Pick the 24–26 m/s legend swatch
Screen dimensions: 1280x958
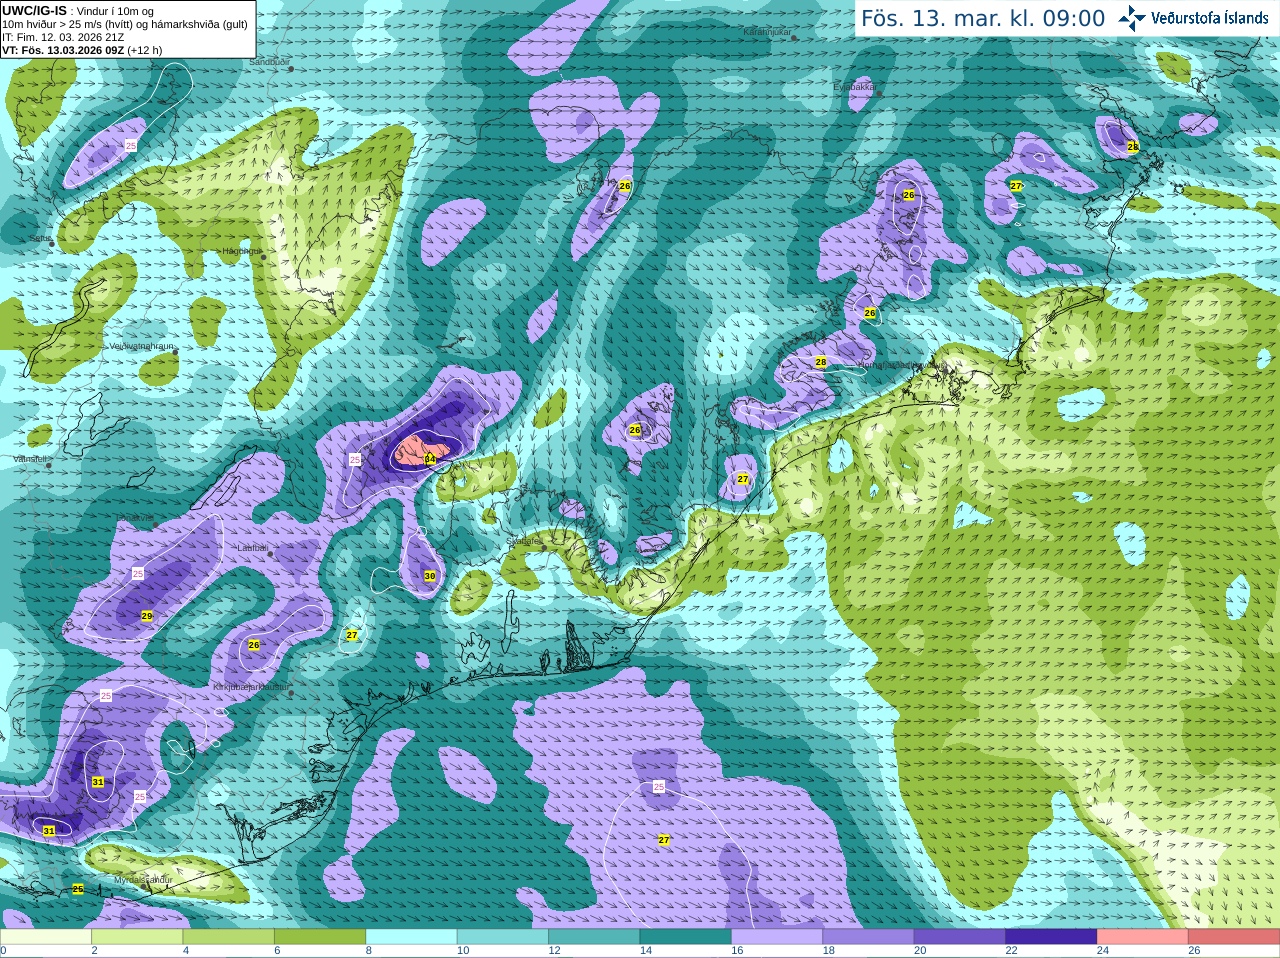pos(1143,937)
